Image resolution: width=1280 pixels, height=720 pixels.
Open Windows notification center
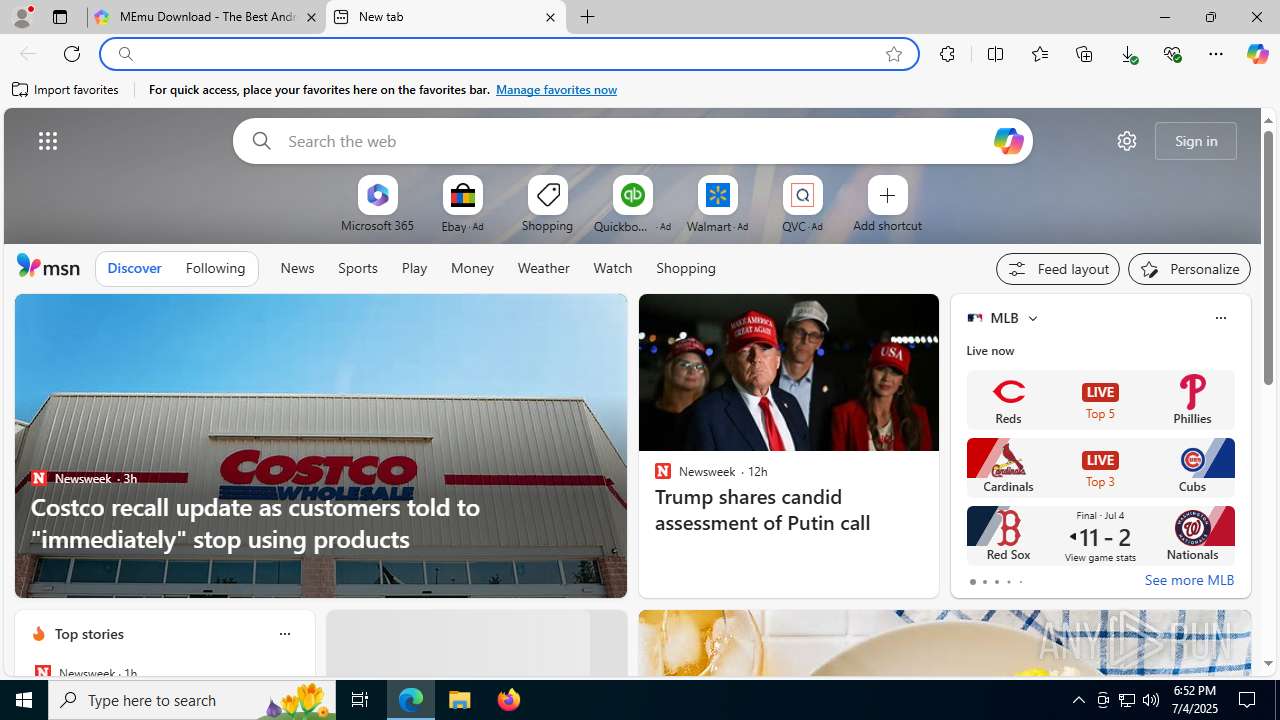pyautogui.click(x=1248, y=700)
